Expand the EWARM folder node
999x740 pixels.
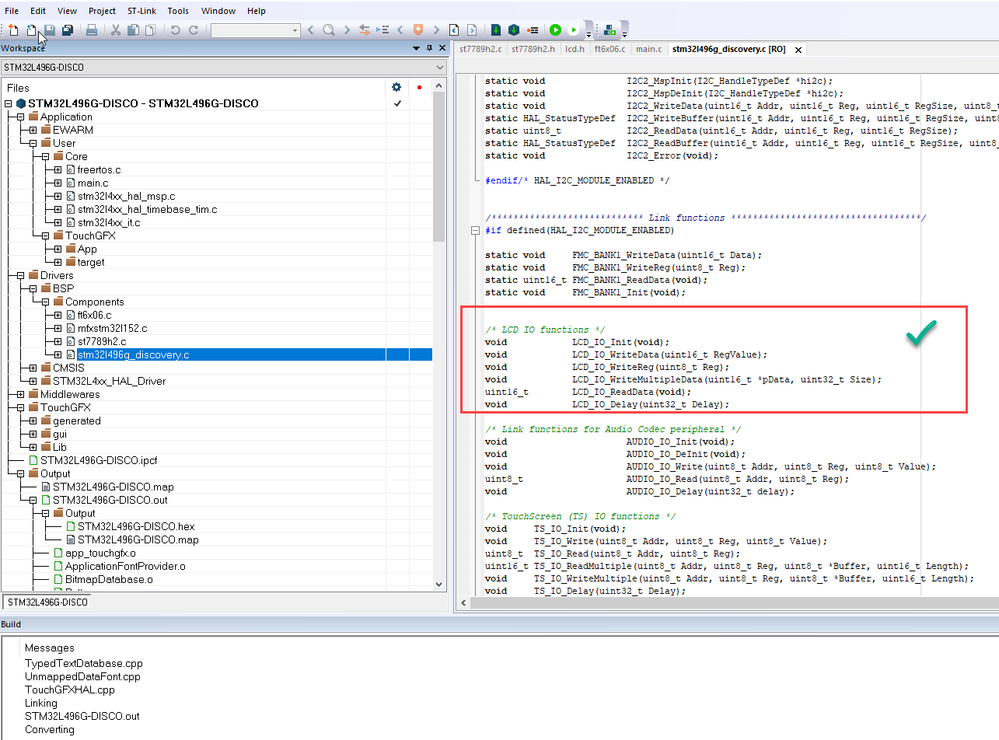pos(32,130)
